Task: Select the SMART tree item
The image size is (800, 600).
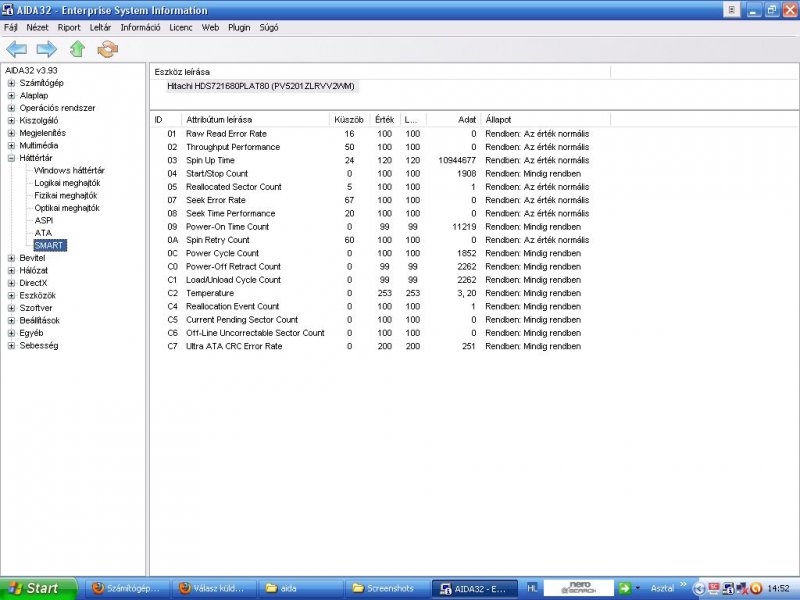Action: coord(49,245)
